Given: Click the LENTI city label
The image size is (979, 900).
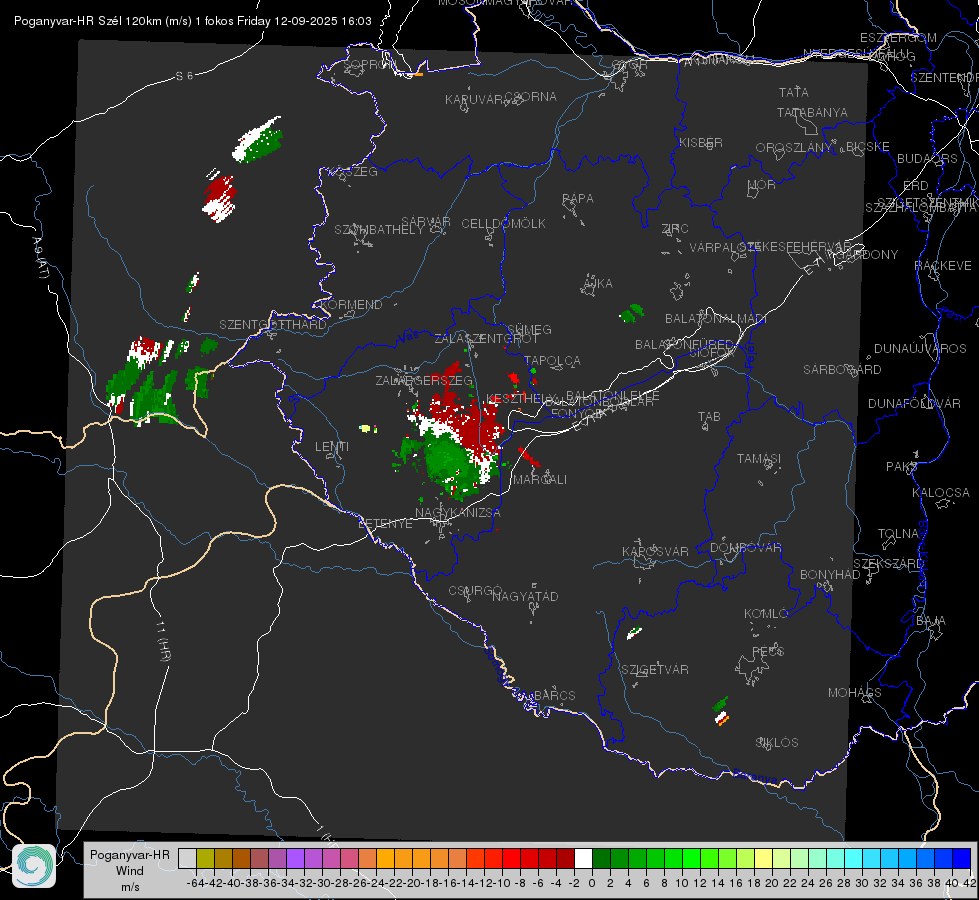Looking at the screenshot, I should point(332,447).
